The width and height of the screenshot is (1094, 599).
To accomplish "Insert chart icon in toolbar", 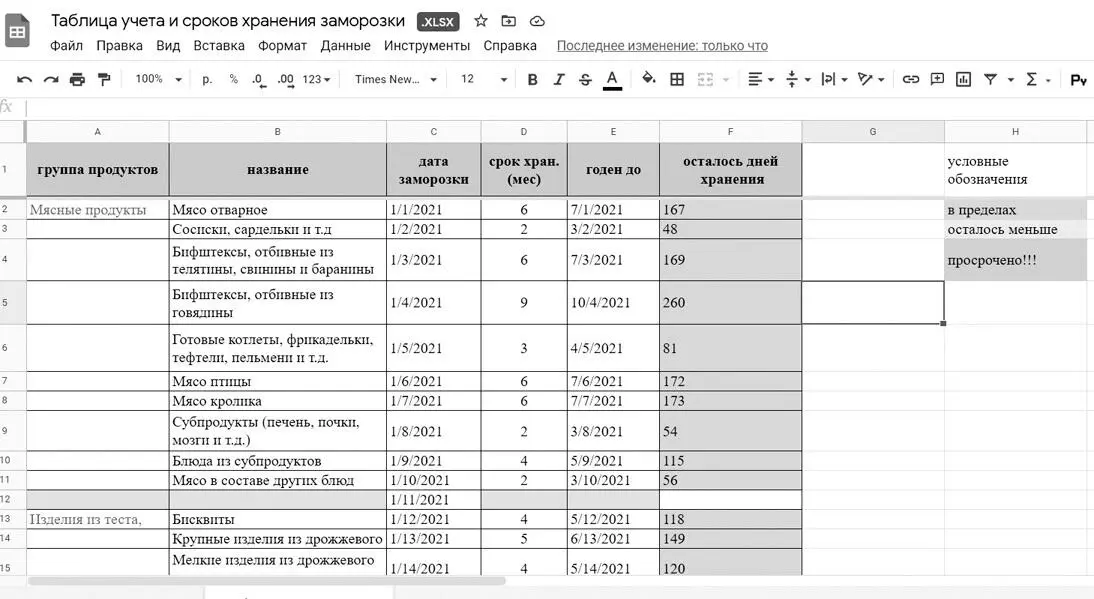I will click(x=964, y=79).
